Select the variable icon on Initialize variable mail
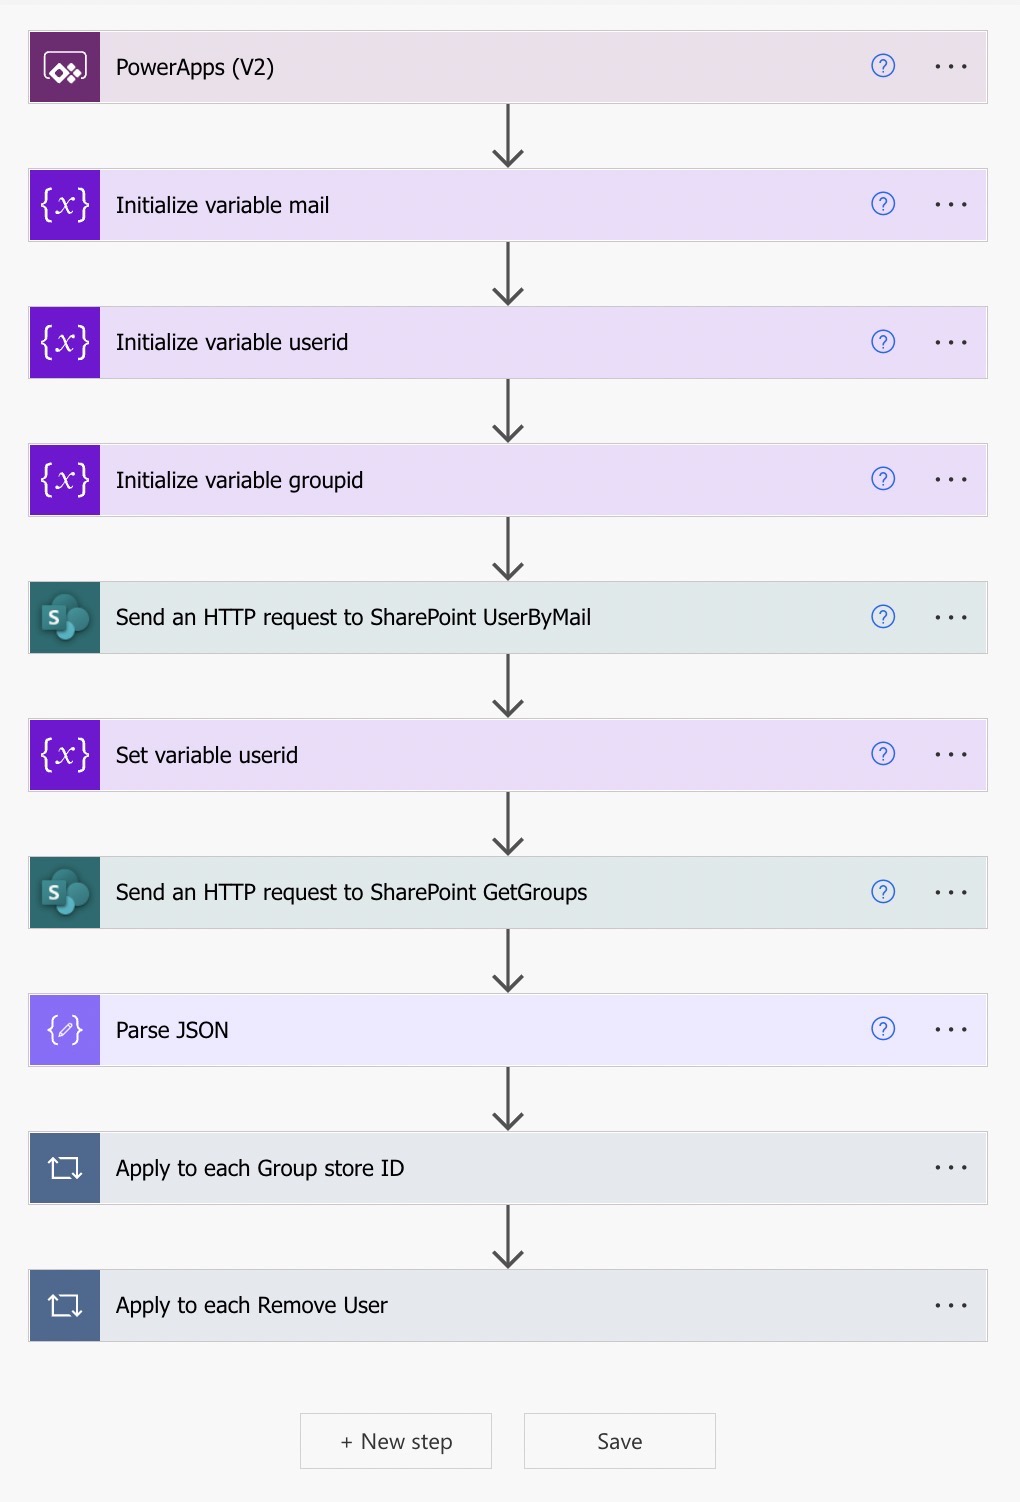1020x1502 pixels. 64,204
